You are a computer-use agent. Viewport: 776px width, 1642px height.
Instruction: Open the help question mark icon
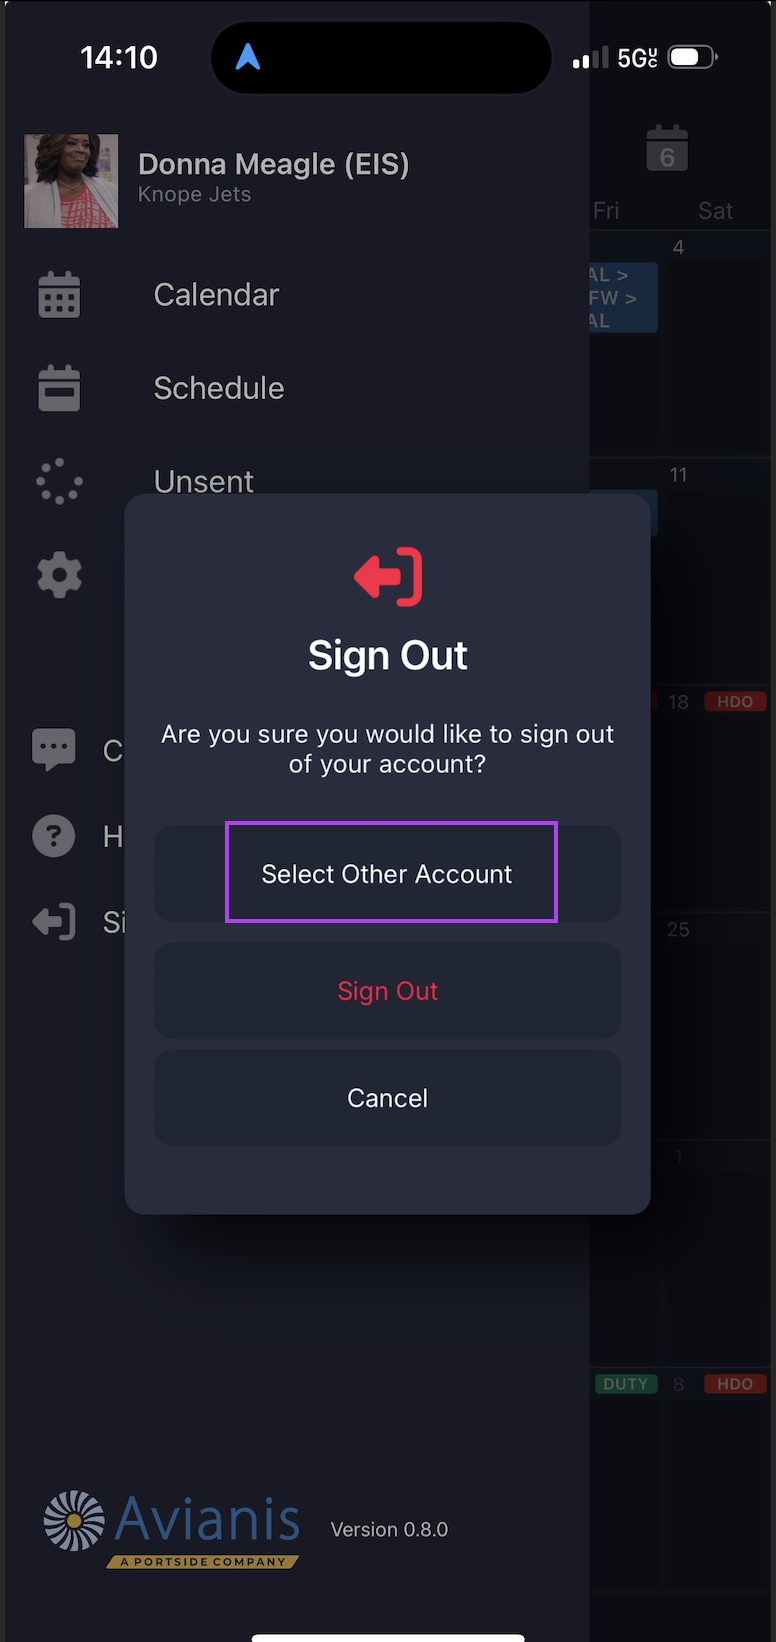click(x=54, y=835)
